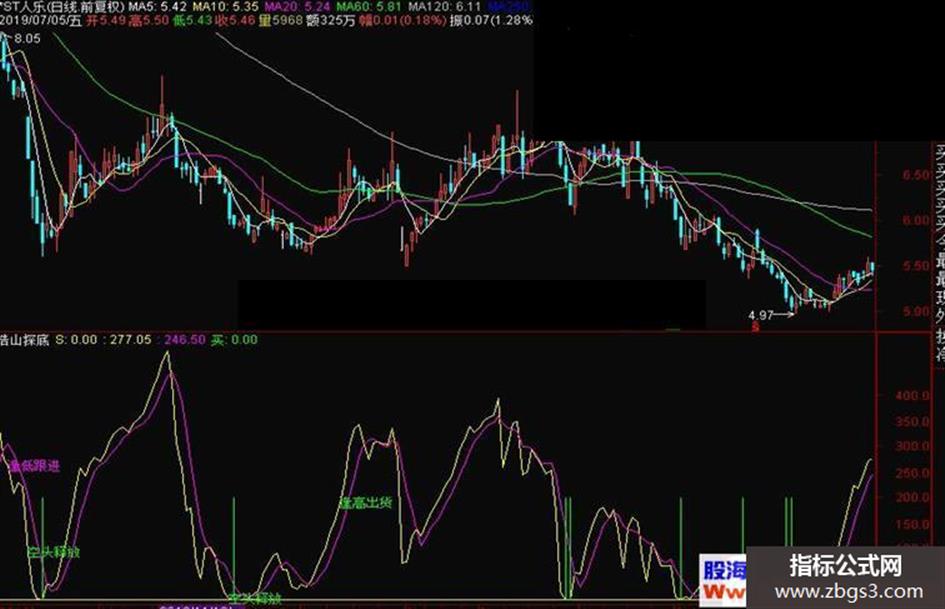Click the turnover value 额325万
This screenshot has width=945, height=609.
point(331,21)
